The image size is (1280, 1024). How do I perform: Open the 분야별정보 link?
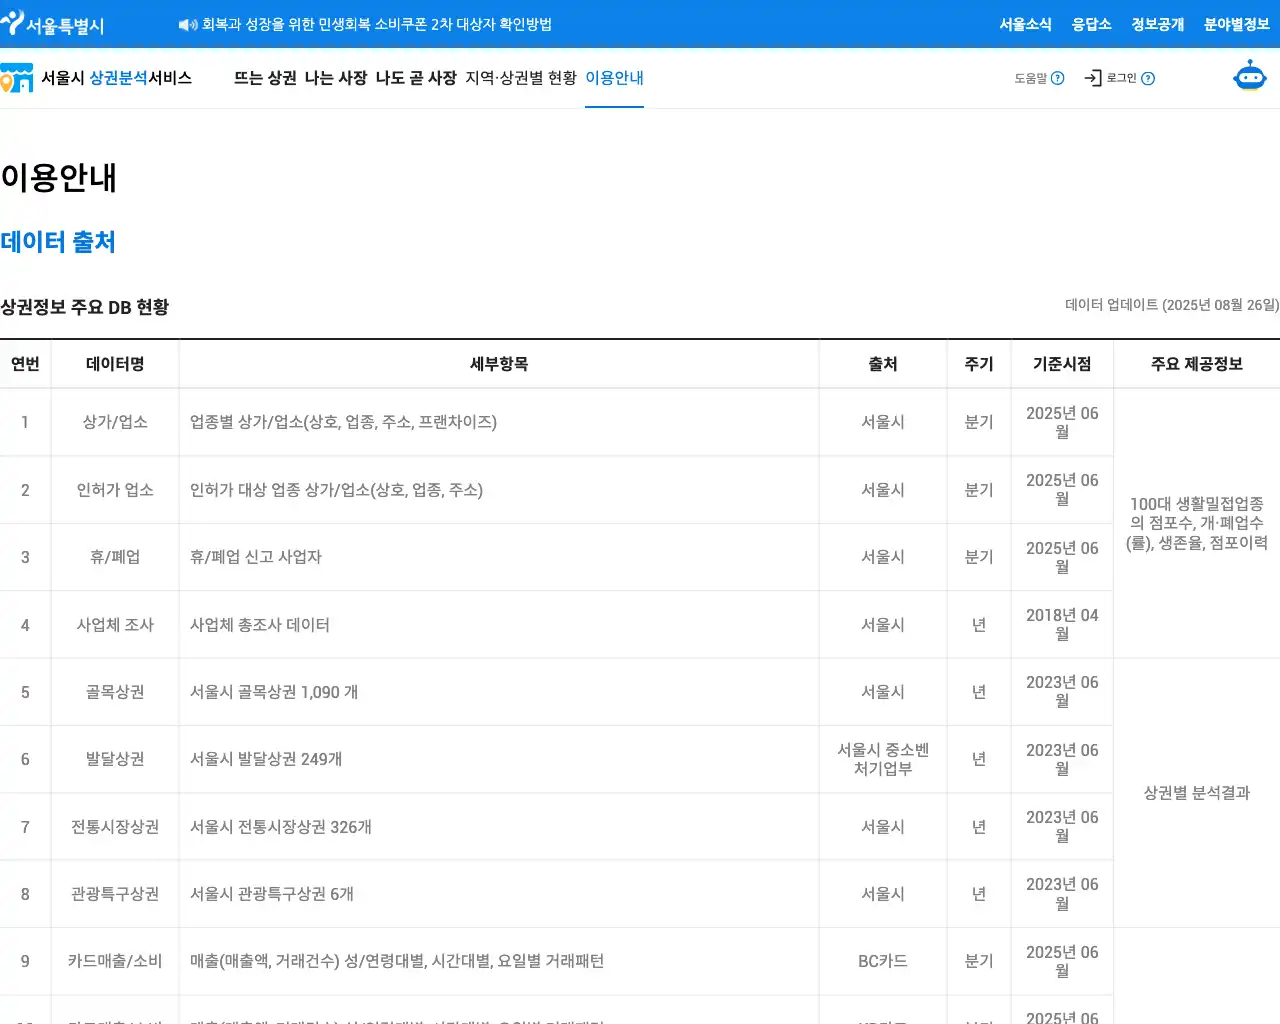pos(1236,24)
